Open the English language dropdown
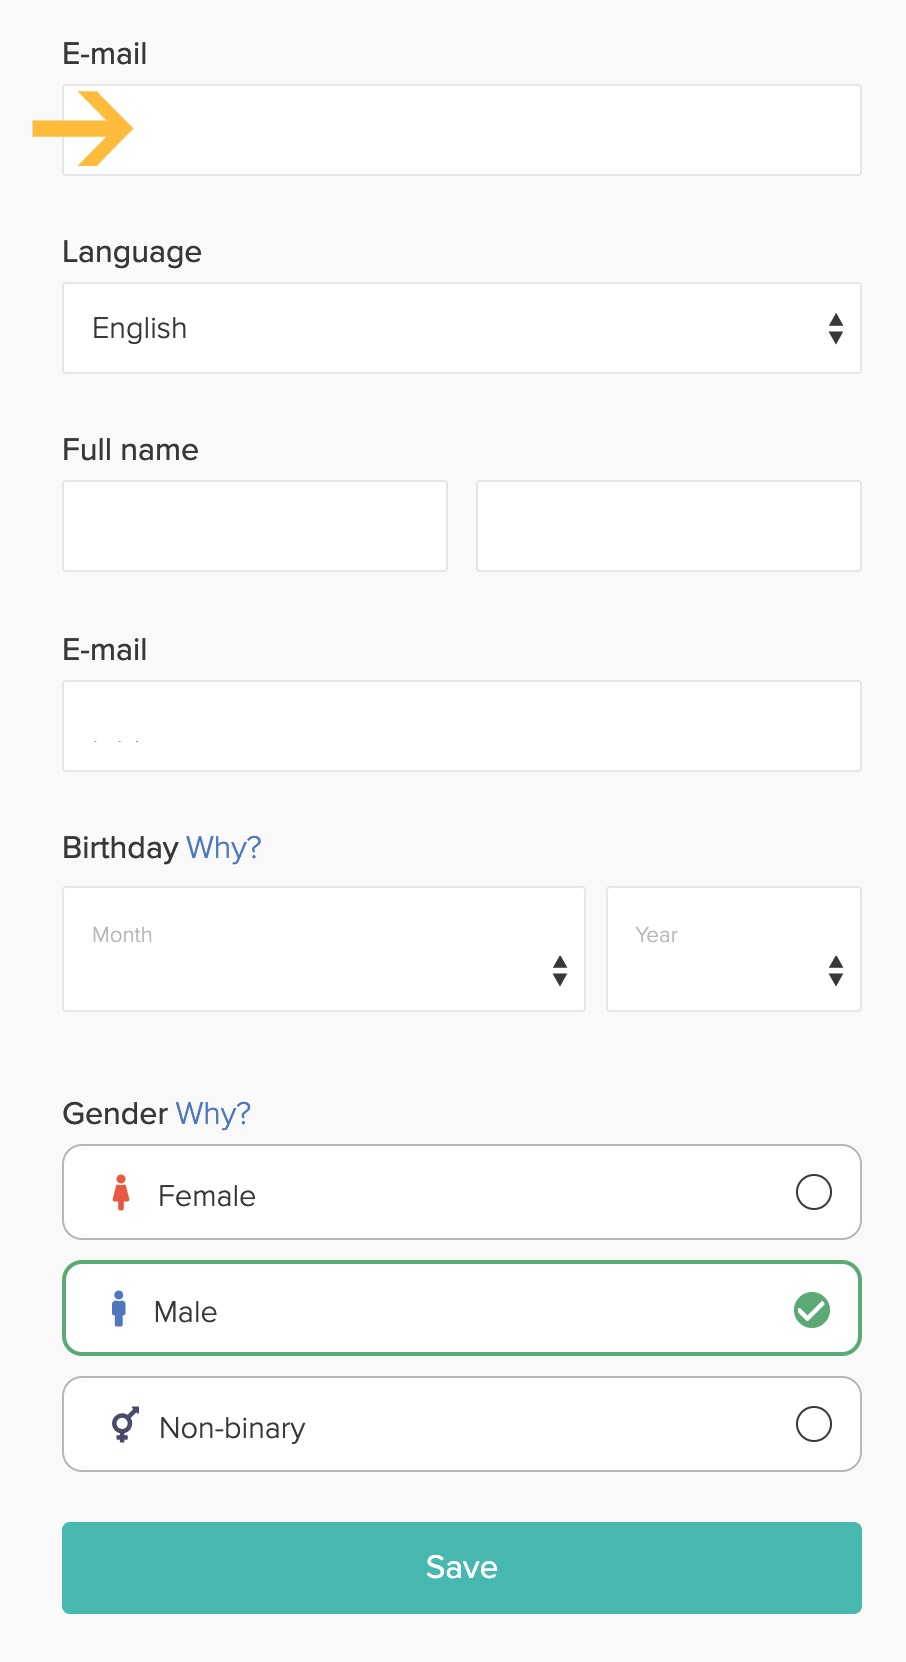Image resolution: width=906 pixels, height=1662 pixels. [462, 328]
